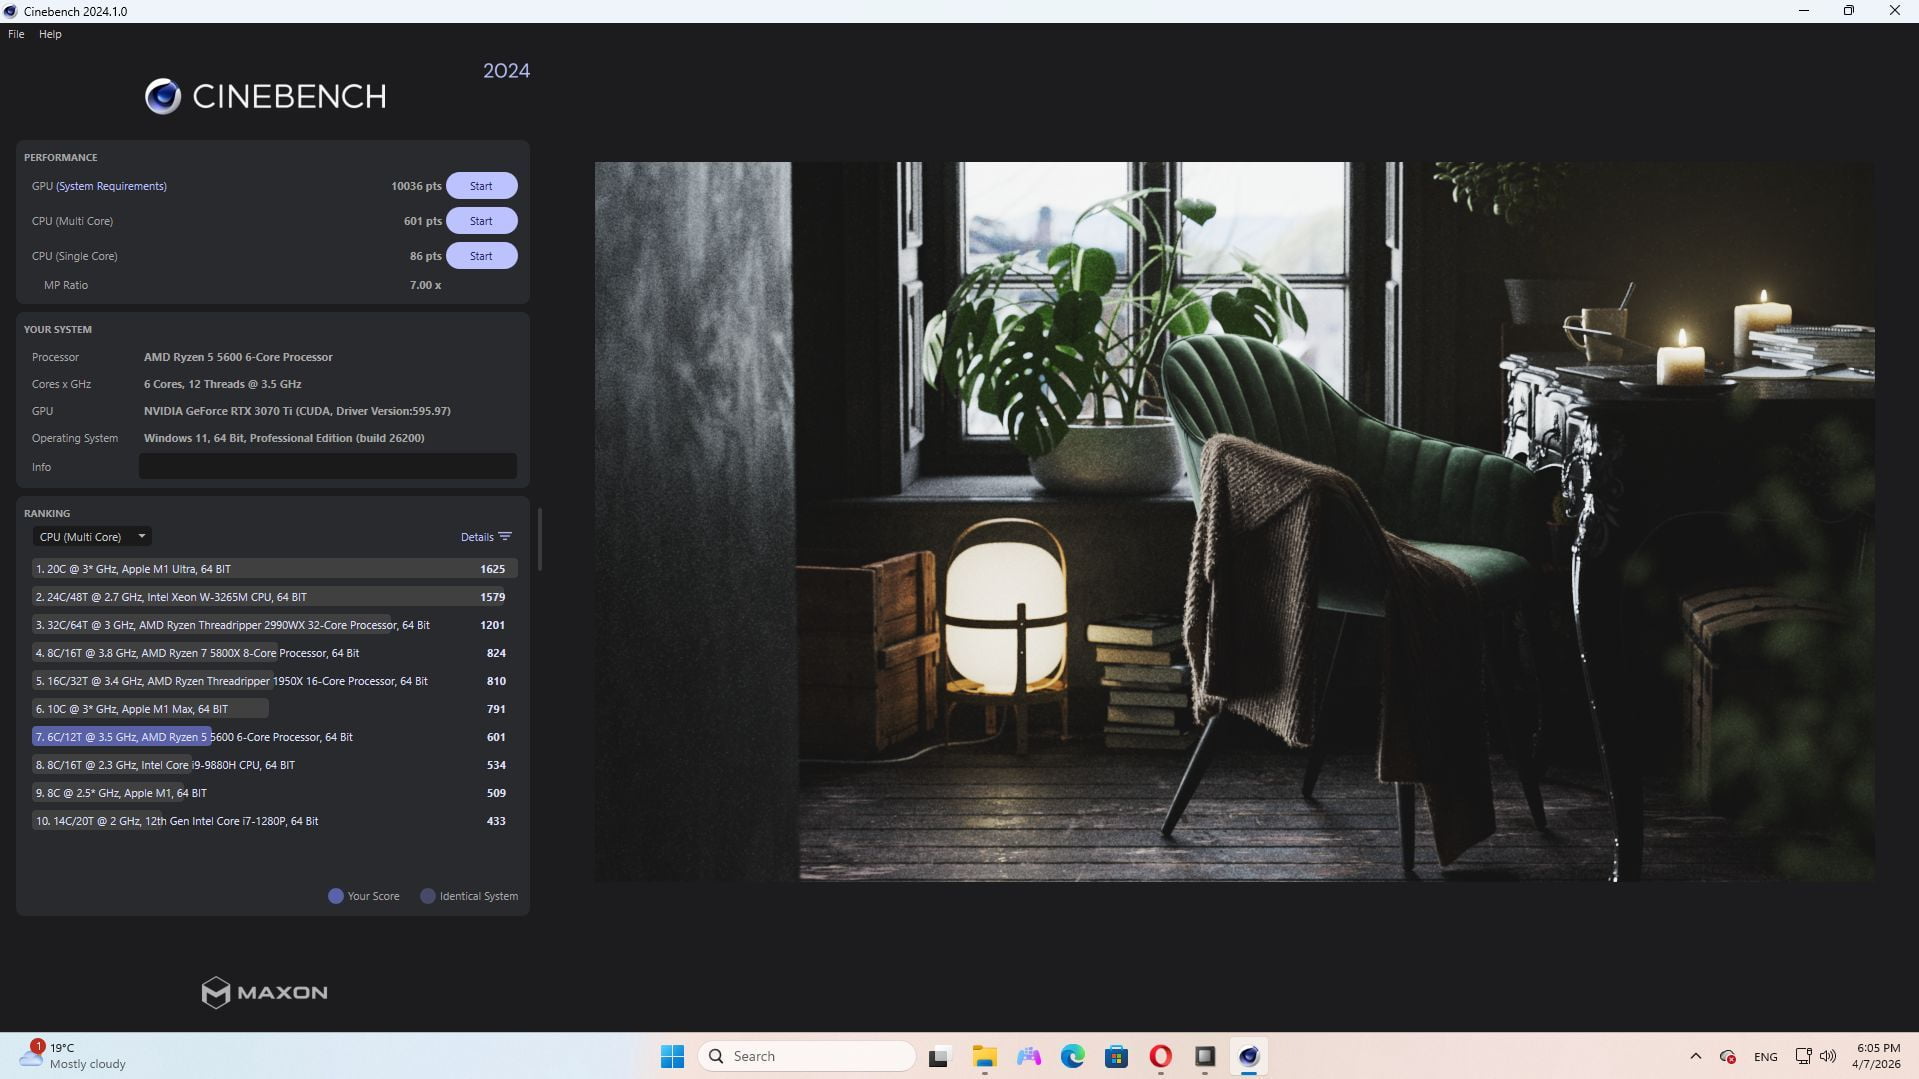Screen dimensions: 1919x1079
Task: Select Ryzen 7 5800X ranking row
Action: pyautogui.click(x=274, y=653)
